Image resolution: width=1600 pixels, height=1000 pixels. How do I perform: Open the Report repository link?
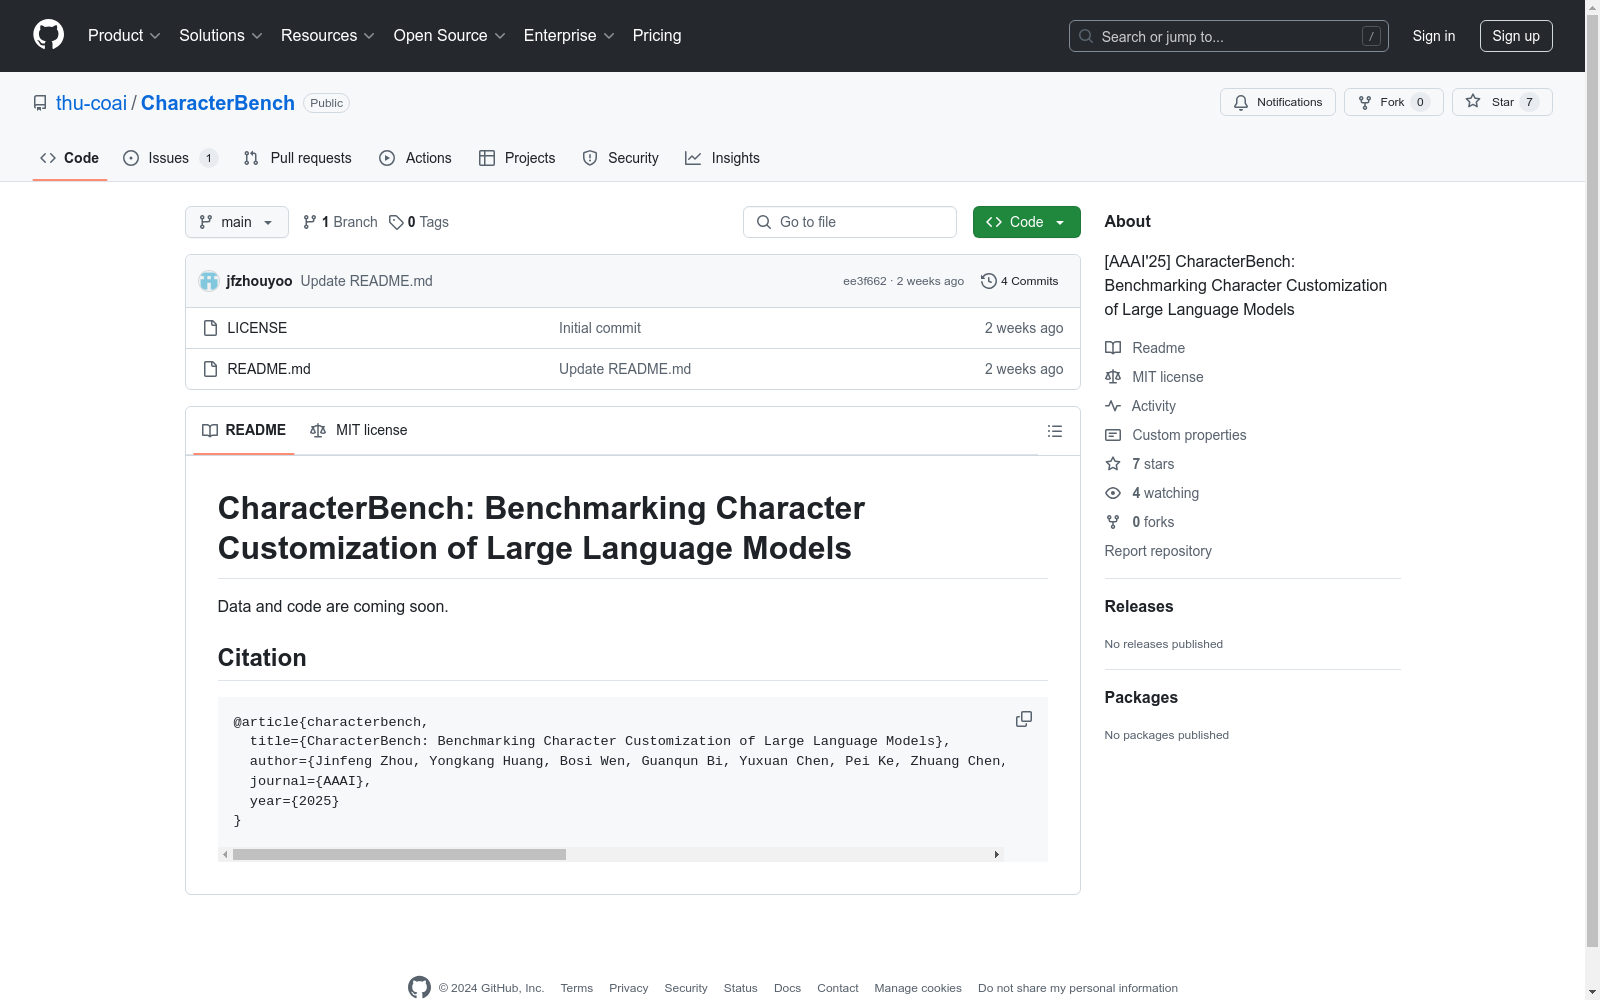coord(1158,551)
